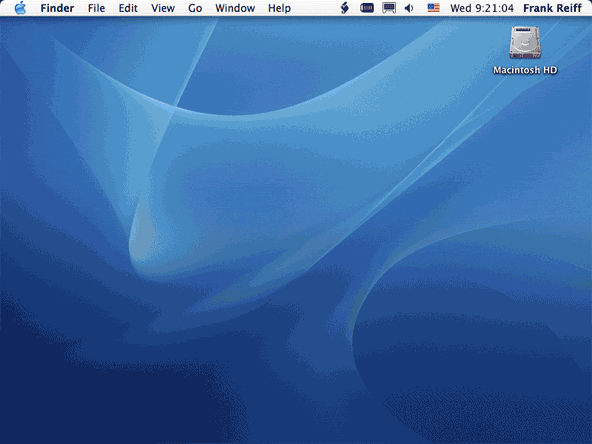Click the volume speaker icon

pyautogui.click(x=409, y=8)
